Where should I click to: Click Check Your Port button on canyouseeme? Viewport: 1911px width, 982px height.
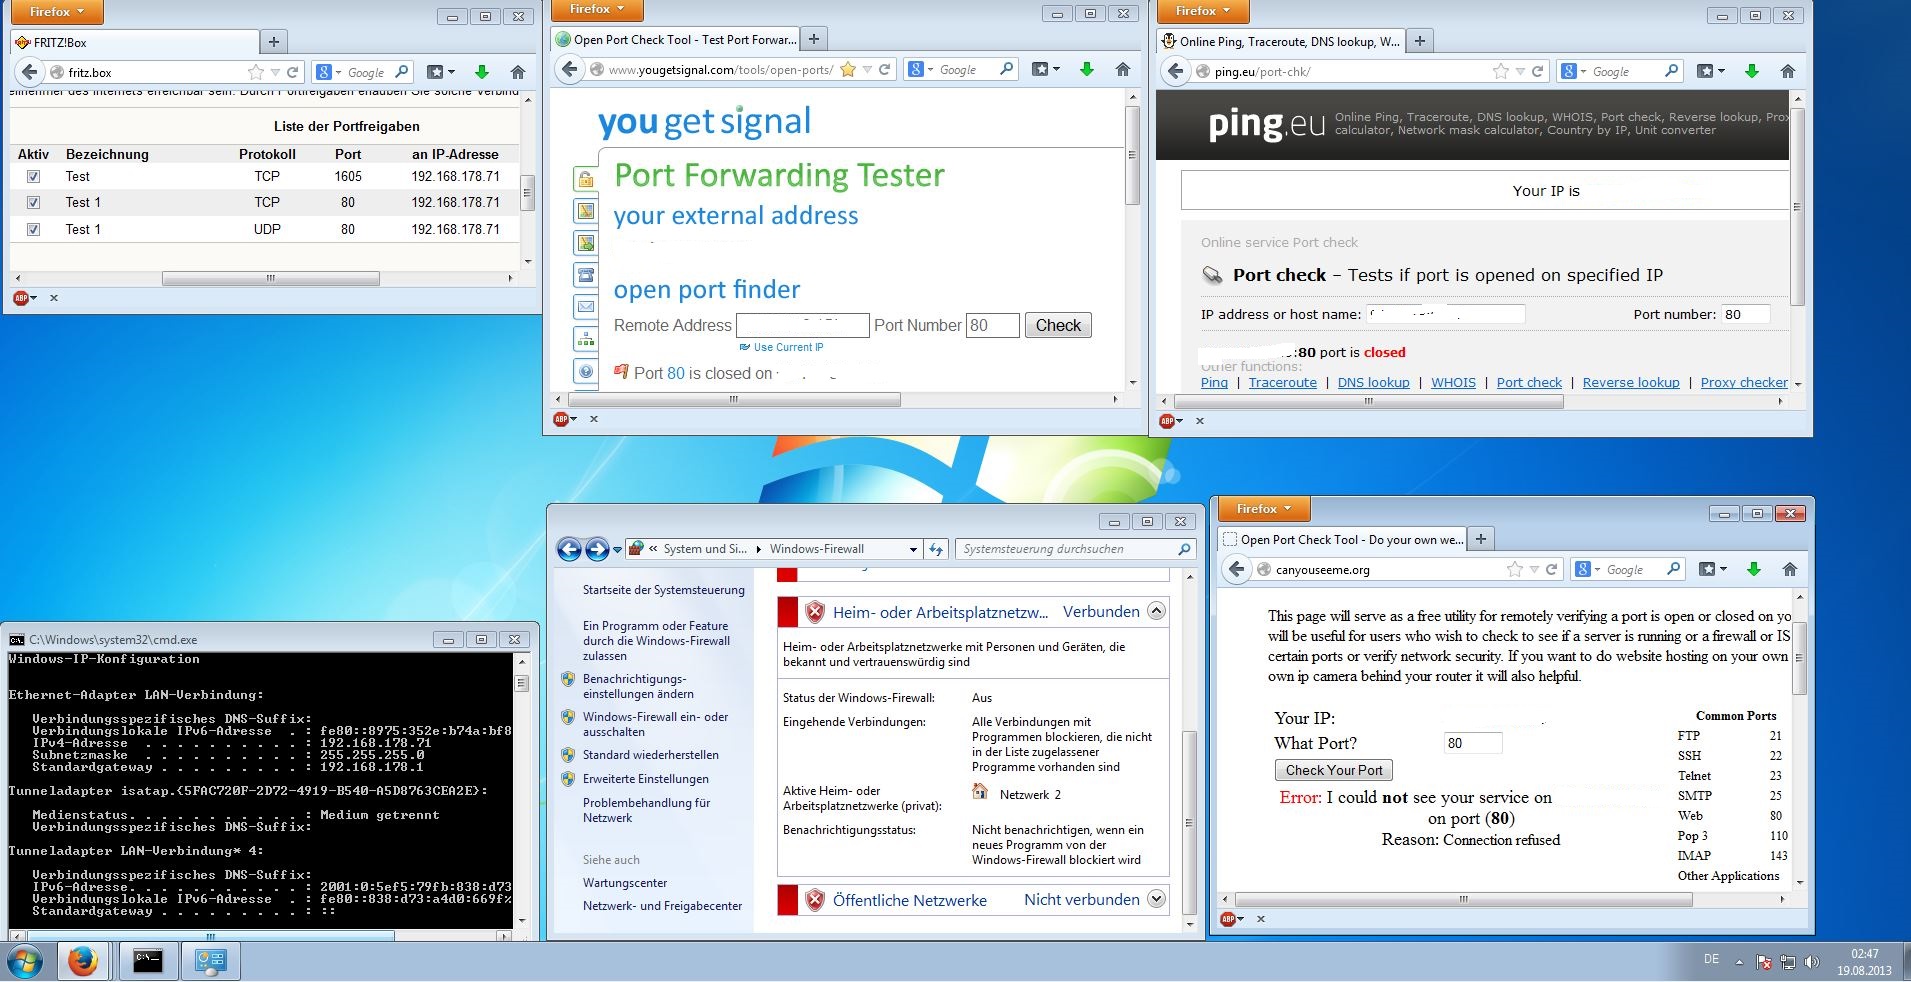click(1334, 770)
